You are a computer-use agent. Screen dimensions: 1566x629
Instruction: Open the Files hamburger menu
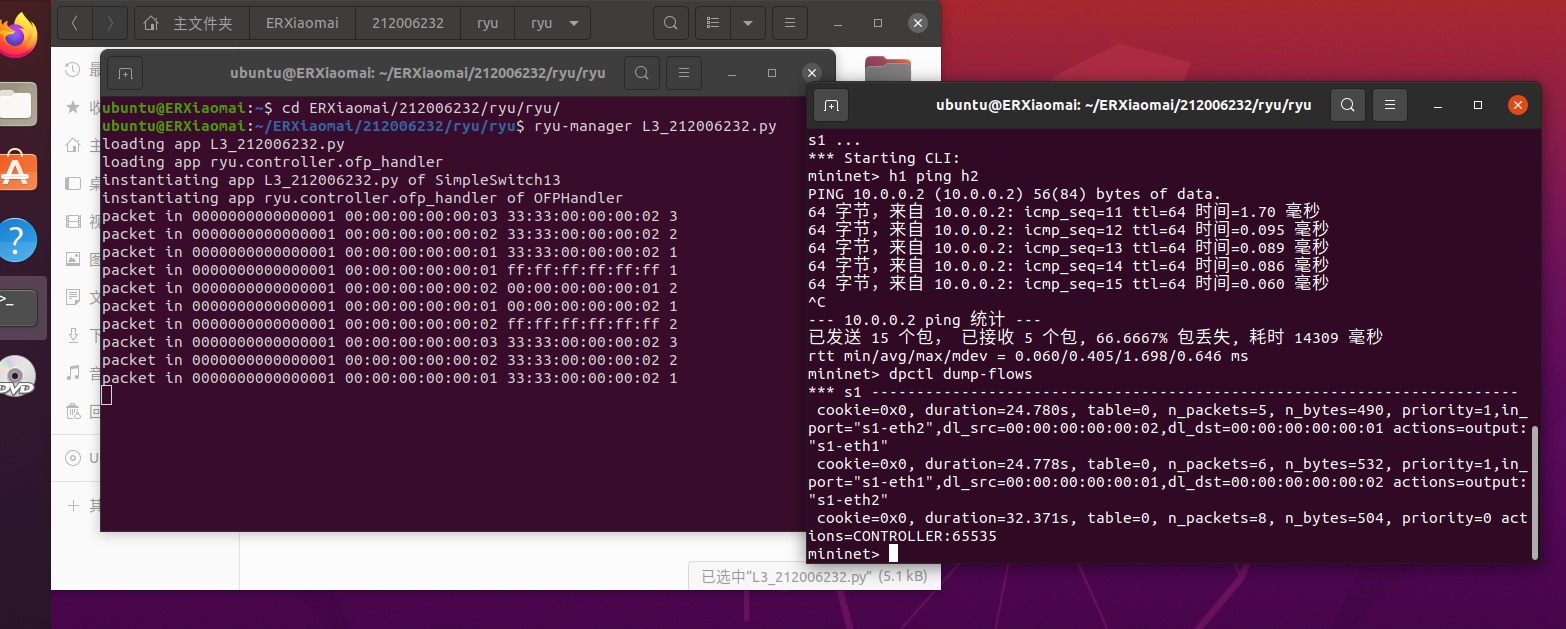[x=790, y=22]
